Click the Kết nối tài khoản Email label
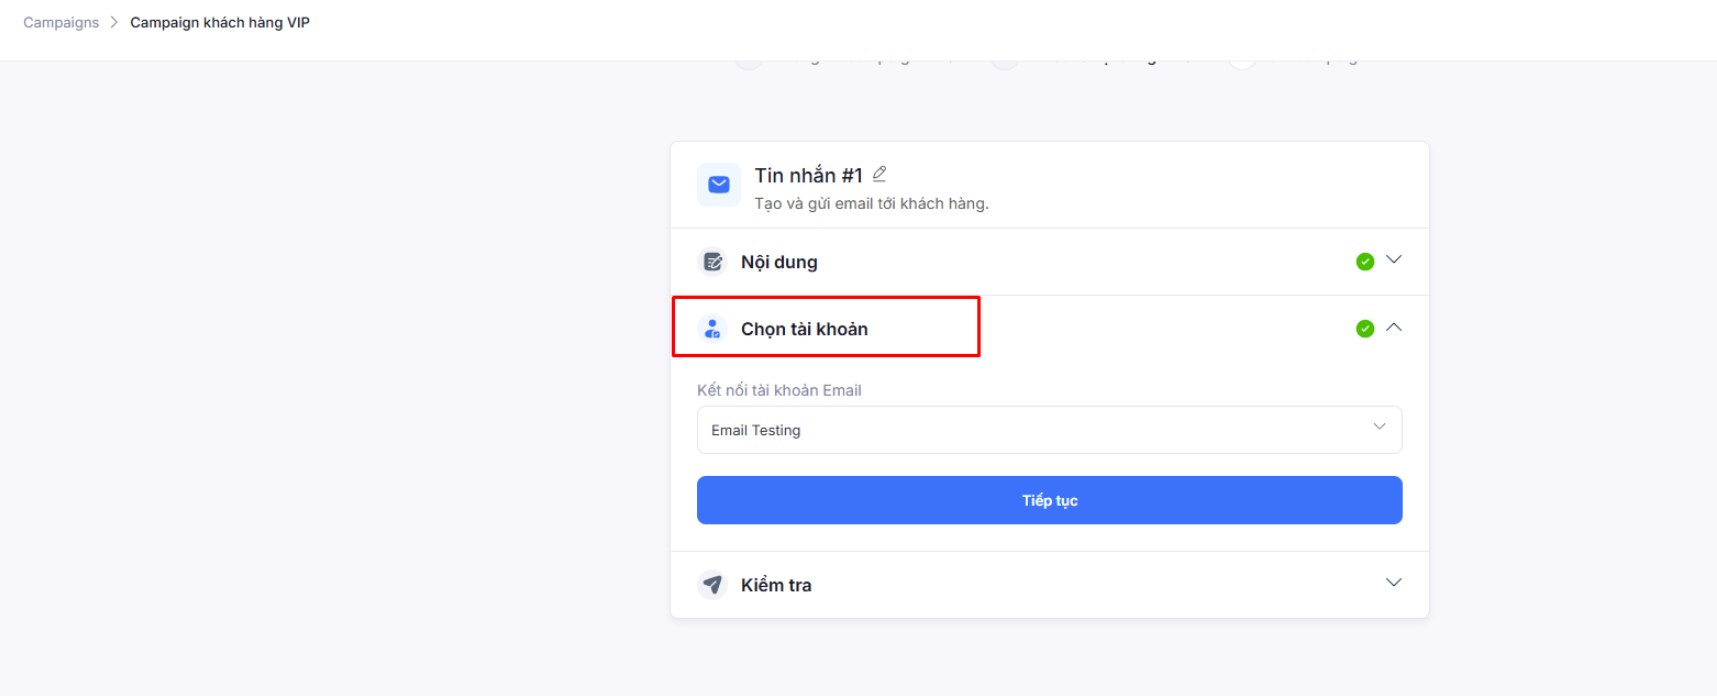The height and width of the screenshot is (696, 1717). click(779, 390)
